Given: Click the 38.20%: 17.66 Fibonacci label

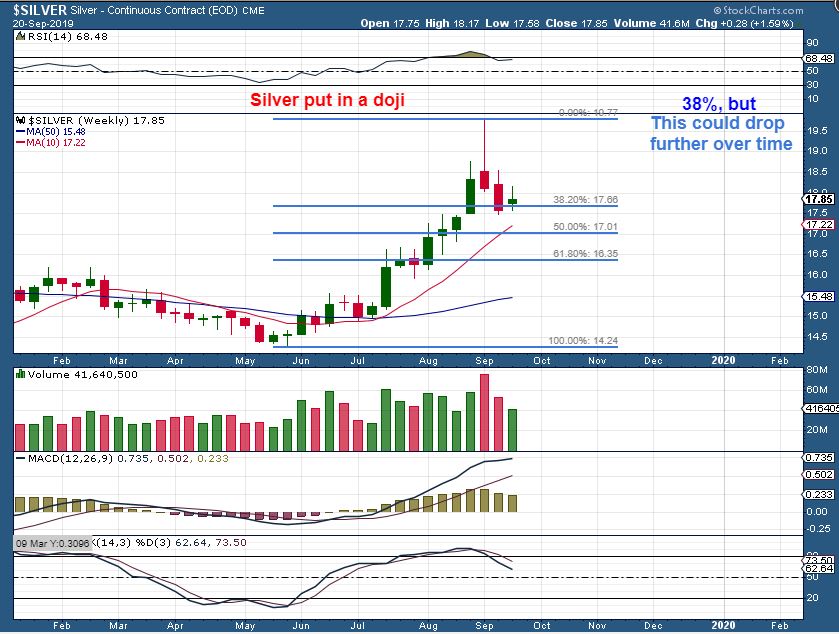Looking at the screenshot, I should click(585, 200).
